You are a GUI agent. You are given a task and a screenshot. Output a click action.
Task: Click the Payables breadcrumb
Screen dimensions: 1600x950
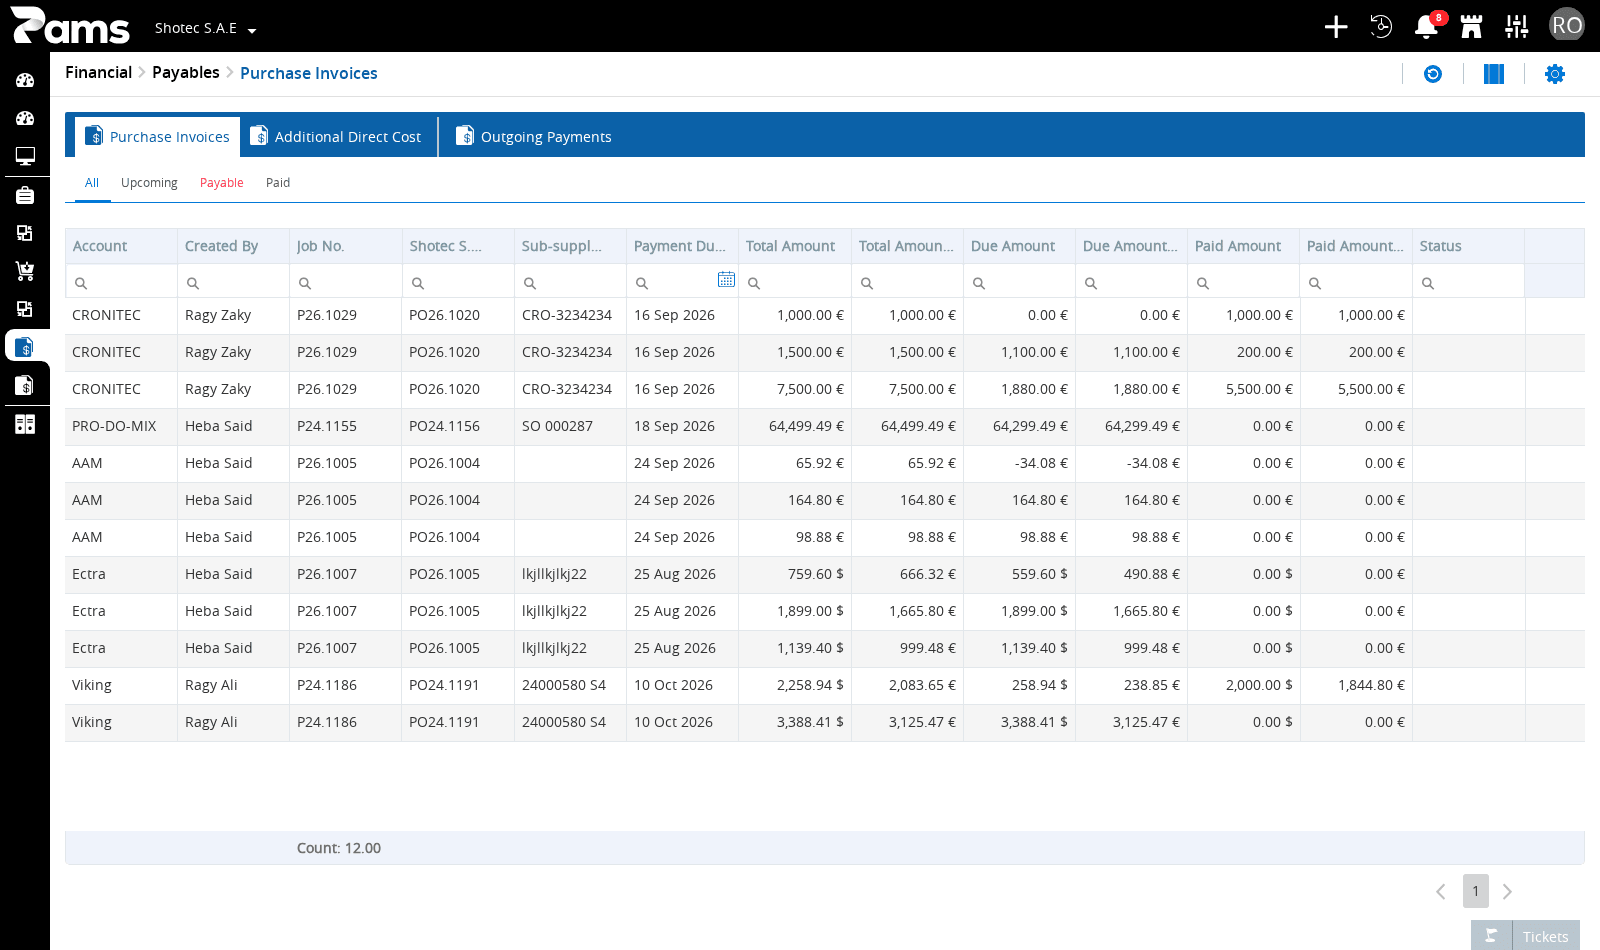186,72
